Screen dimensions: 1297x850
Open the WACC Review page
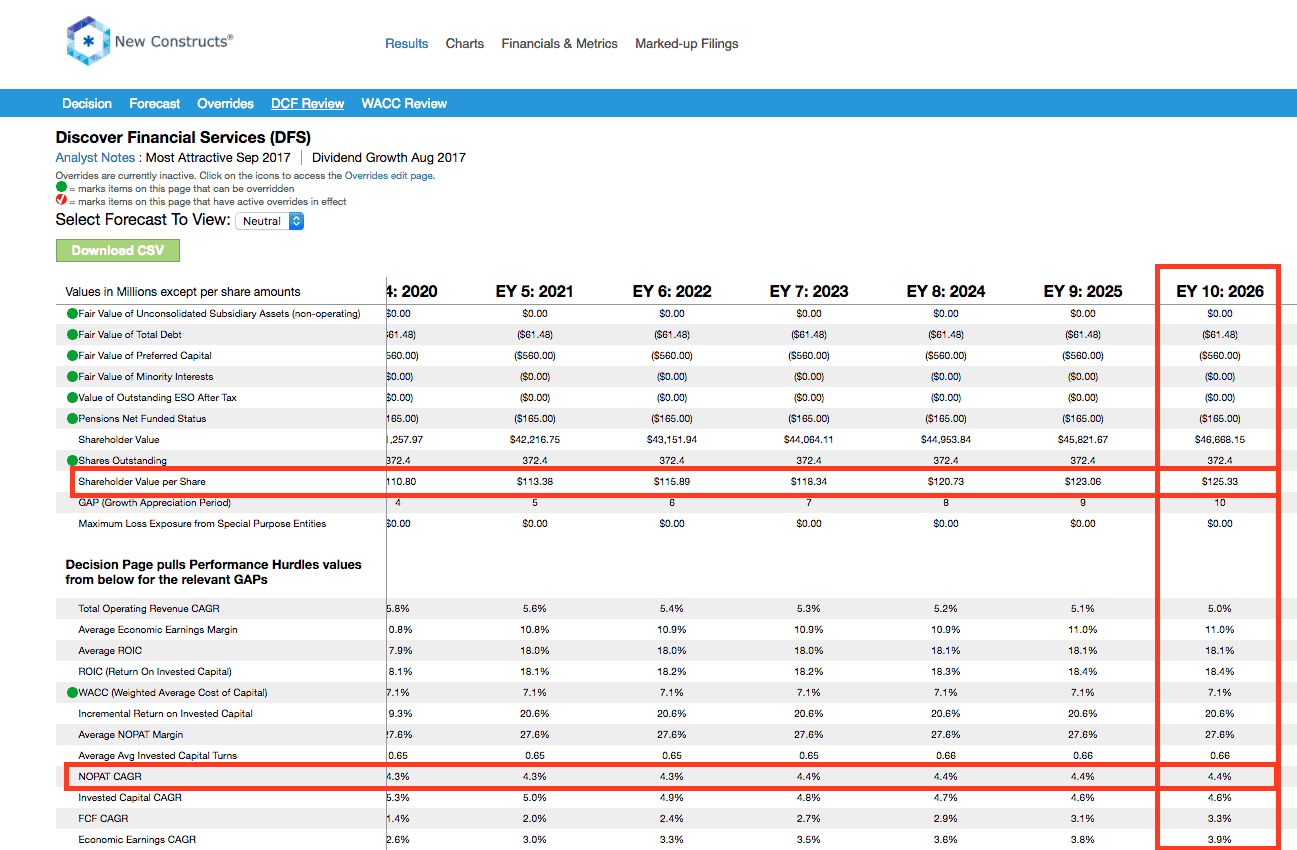coord(404,104)
